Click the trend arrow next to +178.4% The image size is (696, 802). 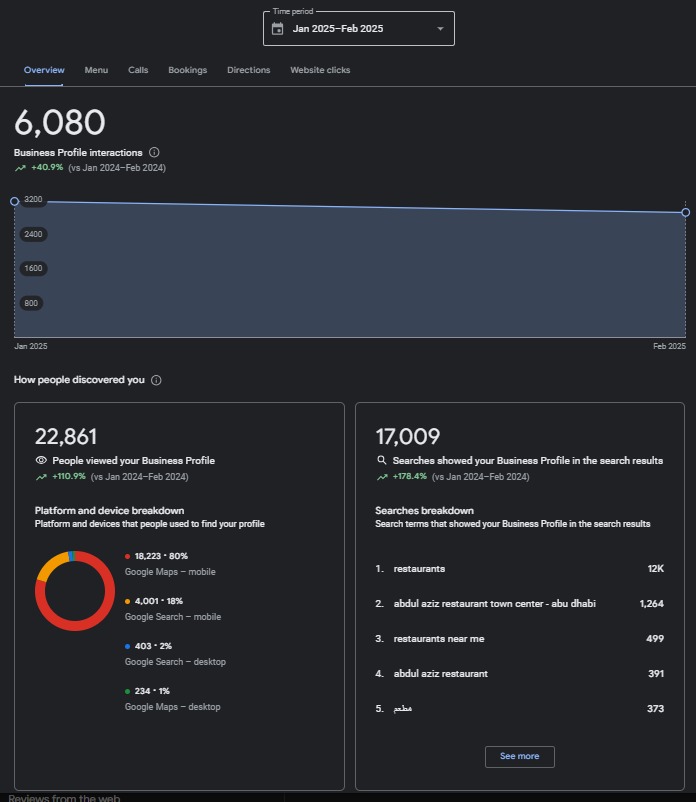coord(381,477)
